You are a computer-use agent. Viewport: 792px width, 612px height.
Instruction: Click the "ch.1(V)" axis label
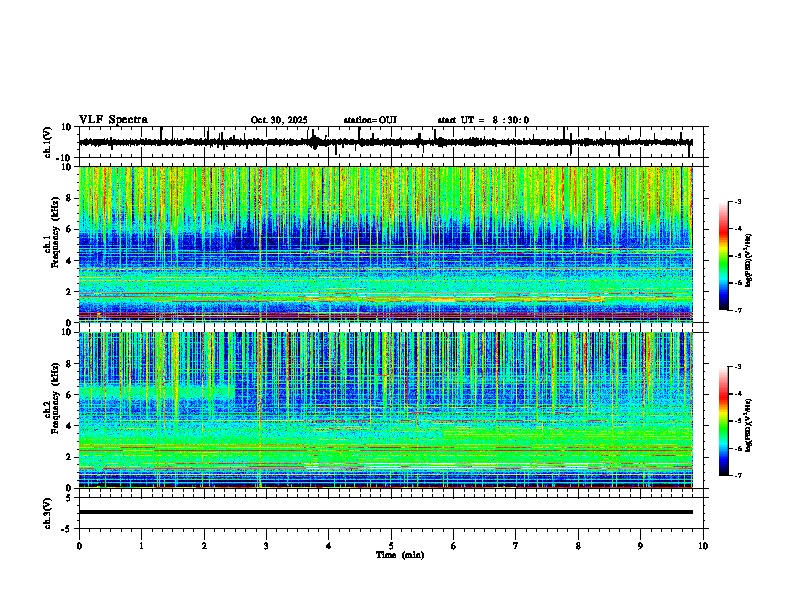[48, 142]
